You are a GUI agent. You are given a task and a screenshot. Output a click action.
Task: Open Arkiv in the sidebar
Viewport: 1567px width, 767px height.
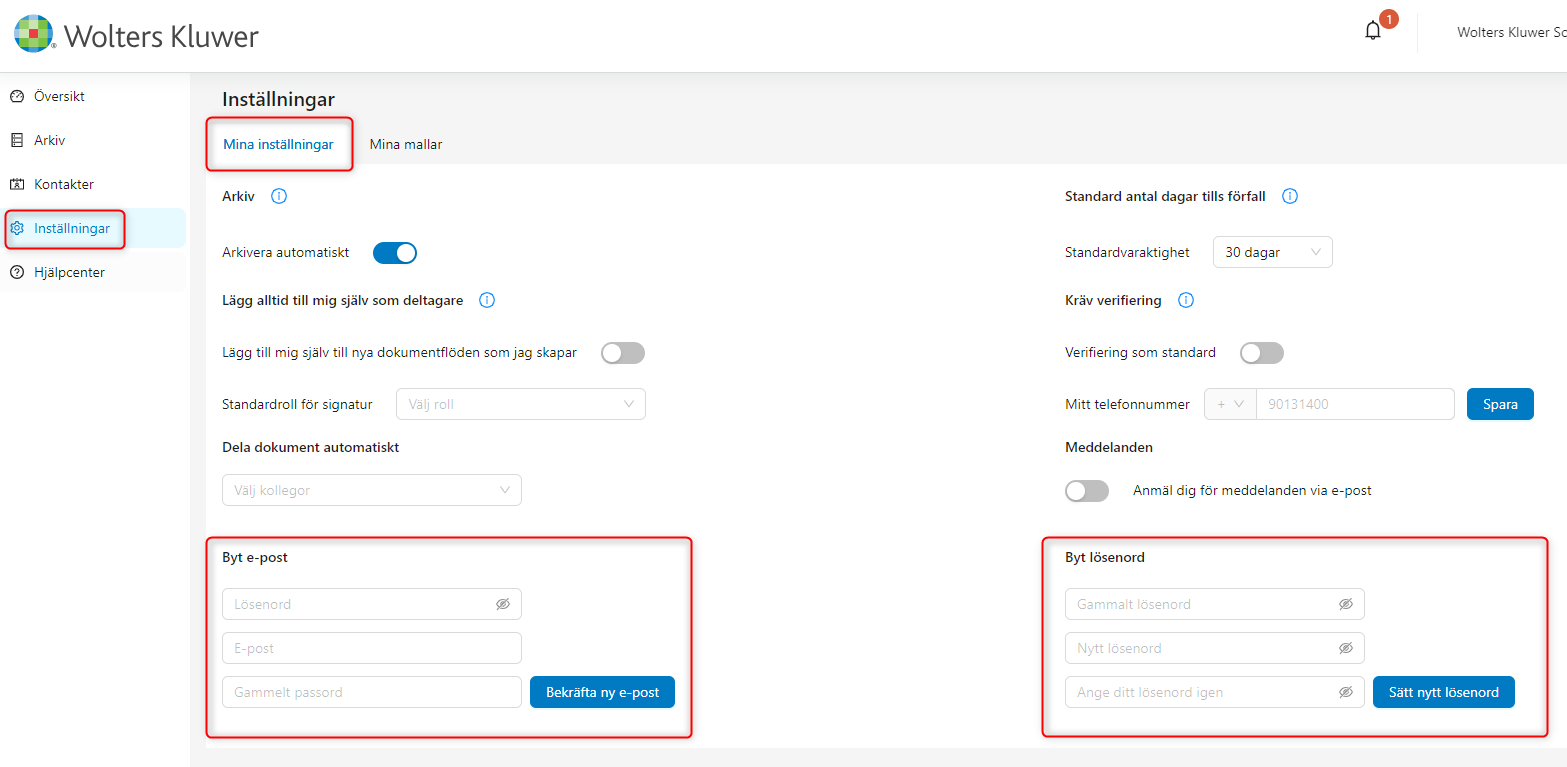point(93,141)
